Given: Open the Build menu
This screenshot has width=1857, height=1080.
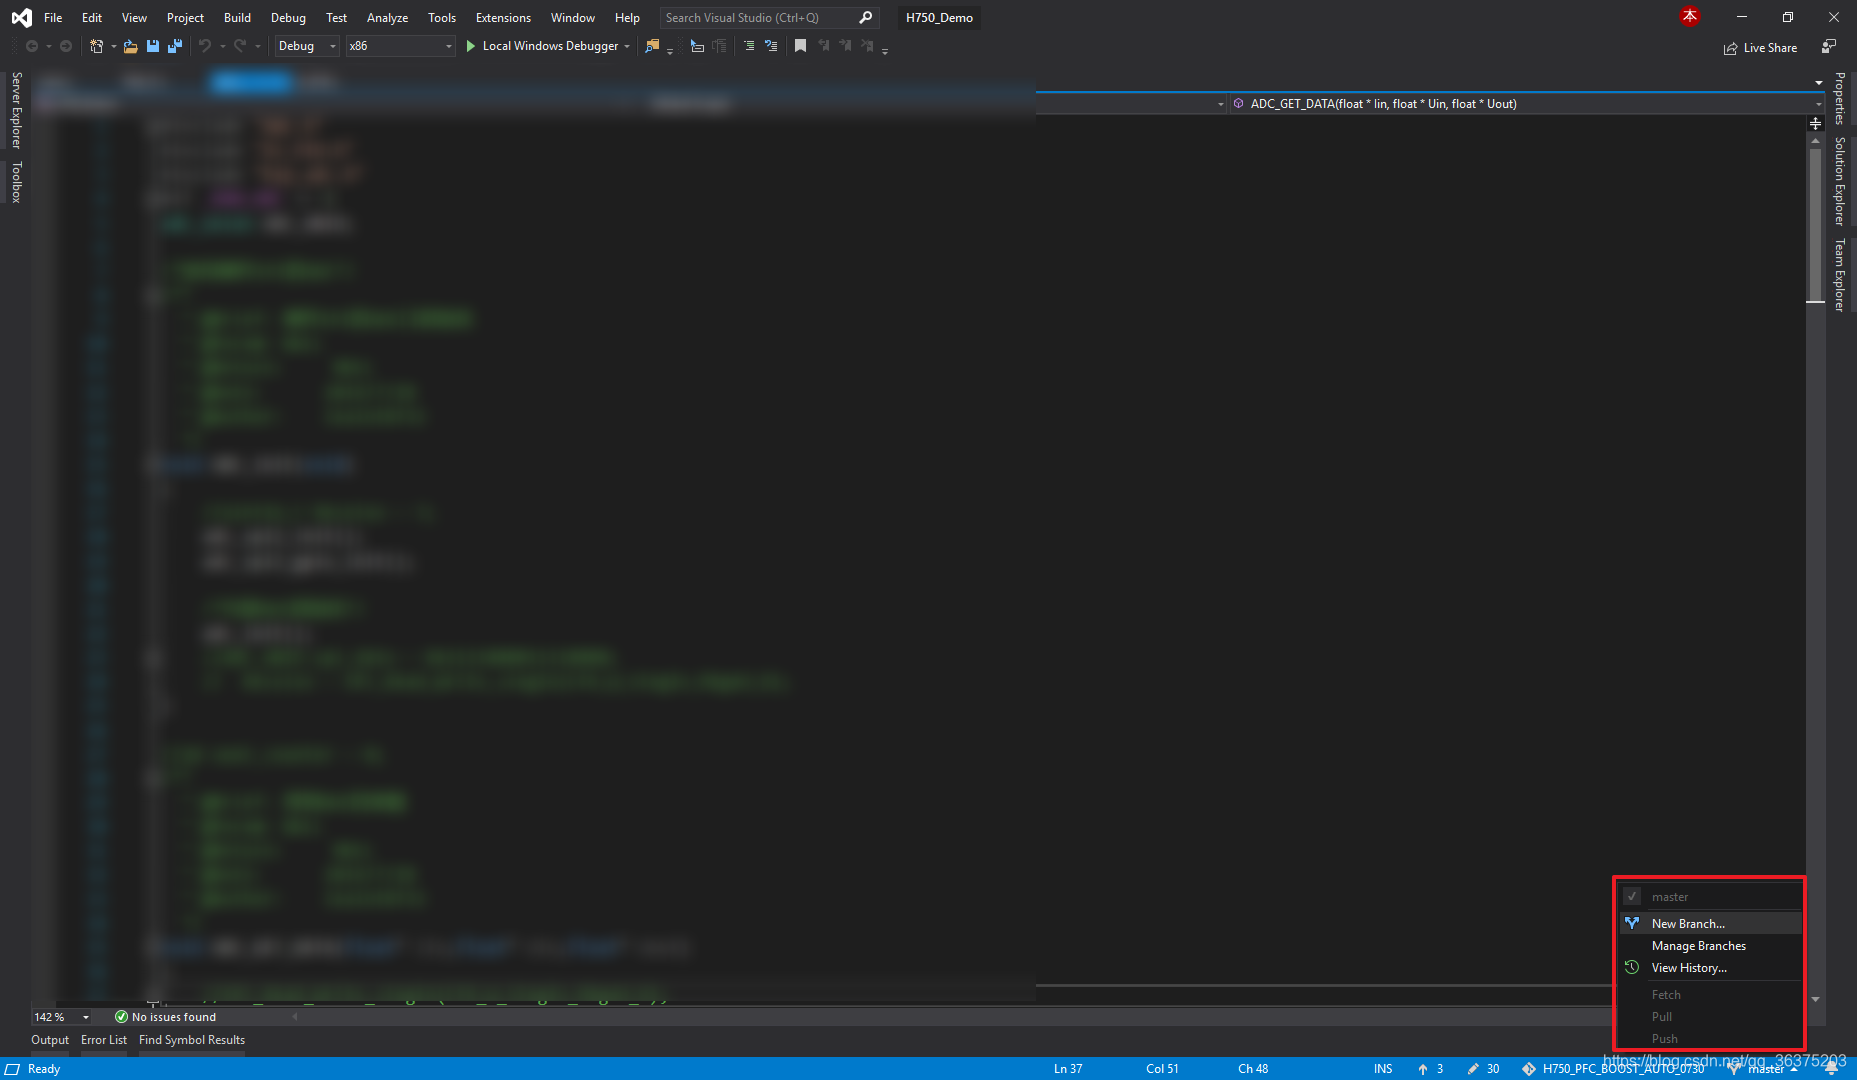Looking at the screenshot, I should [237, 18].
